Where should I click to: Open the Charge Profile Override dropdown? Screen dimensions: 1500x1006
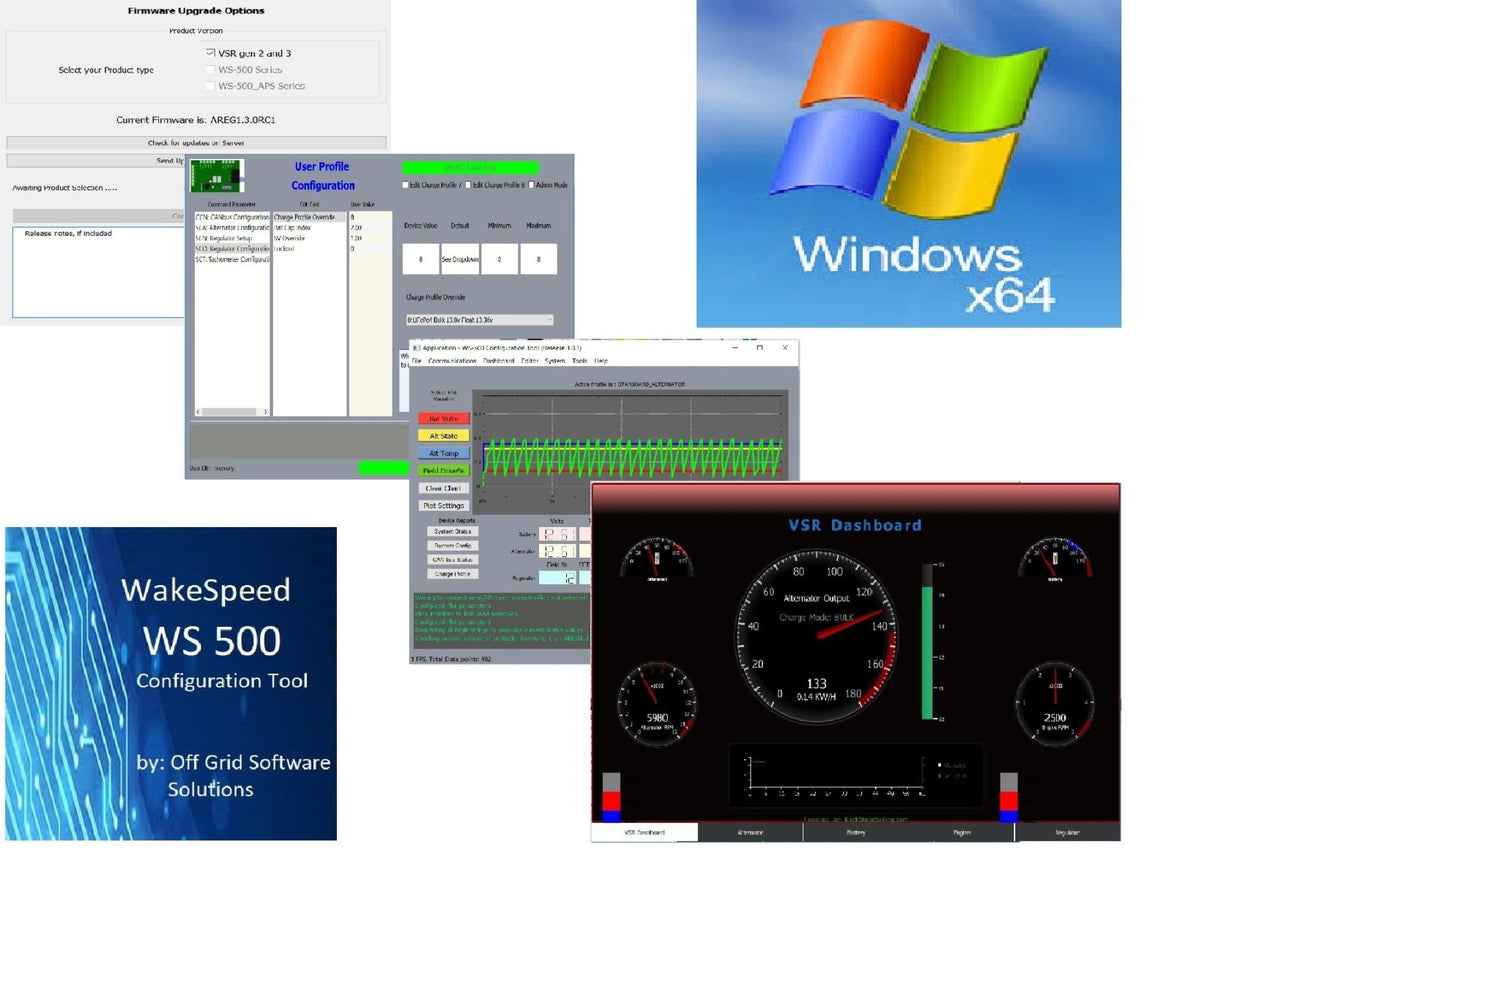pos(479,320)
